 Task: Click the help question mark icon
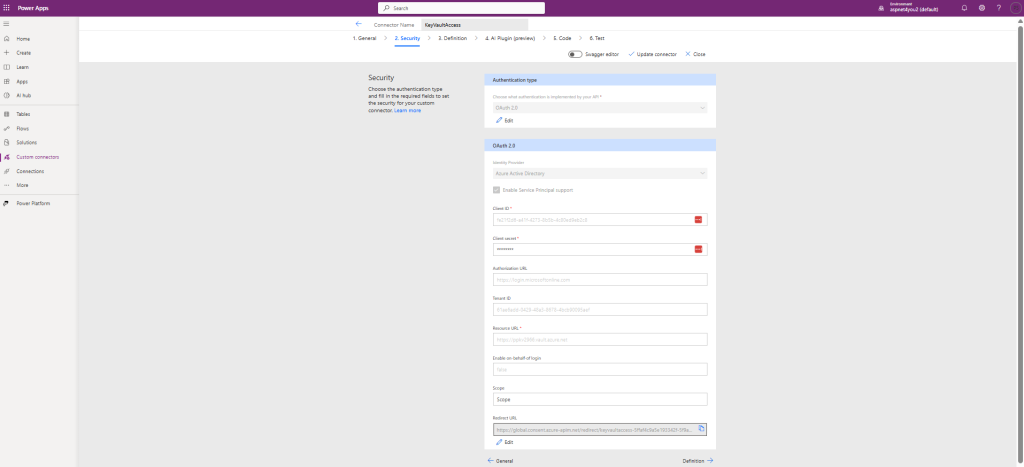pyautogui.click(x=999, y=8)
